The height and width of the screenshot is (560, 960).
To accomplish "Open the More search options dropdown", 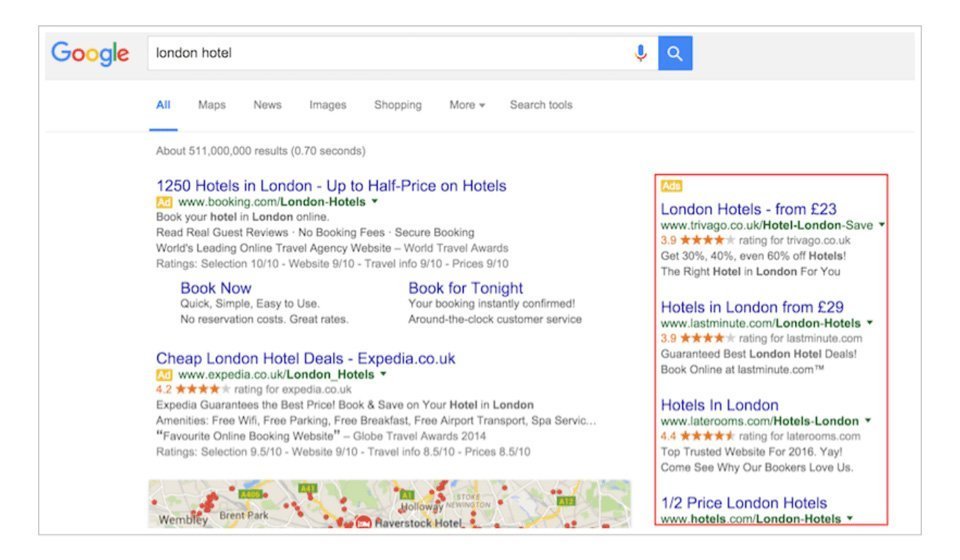I will 467,105.
